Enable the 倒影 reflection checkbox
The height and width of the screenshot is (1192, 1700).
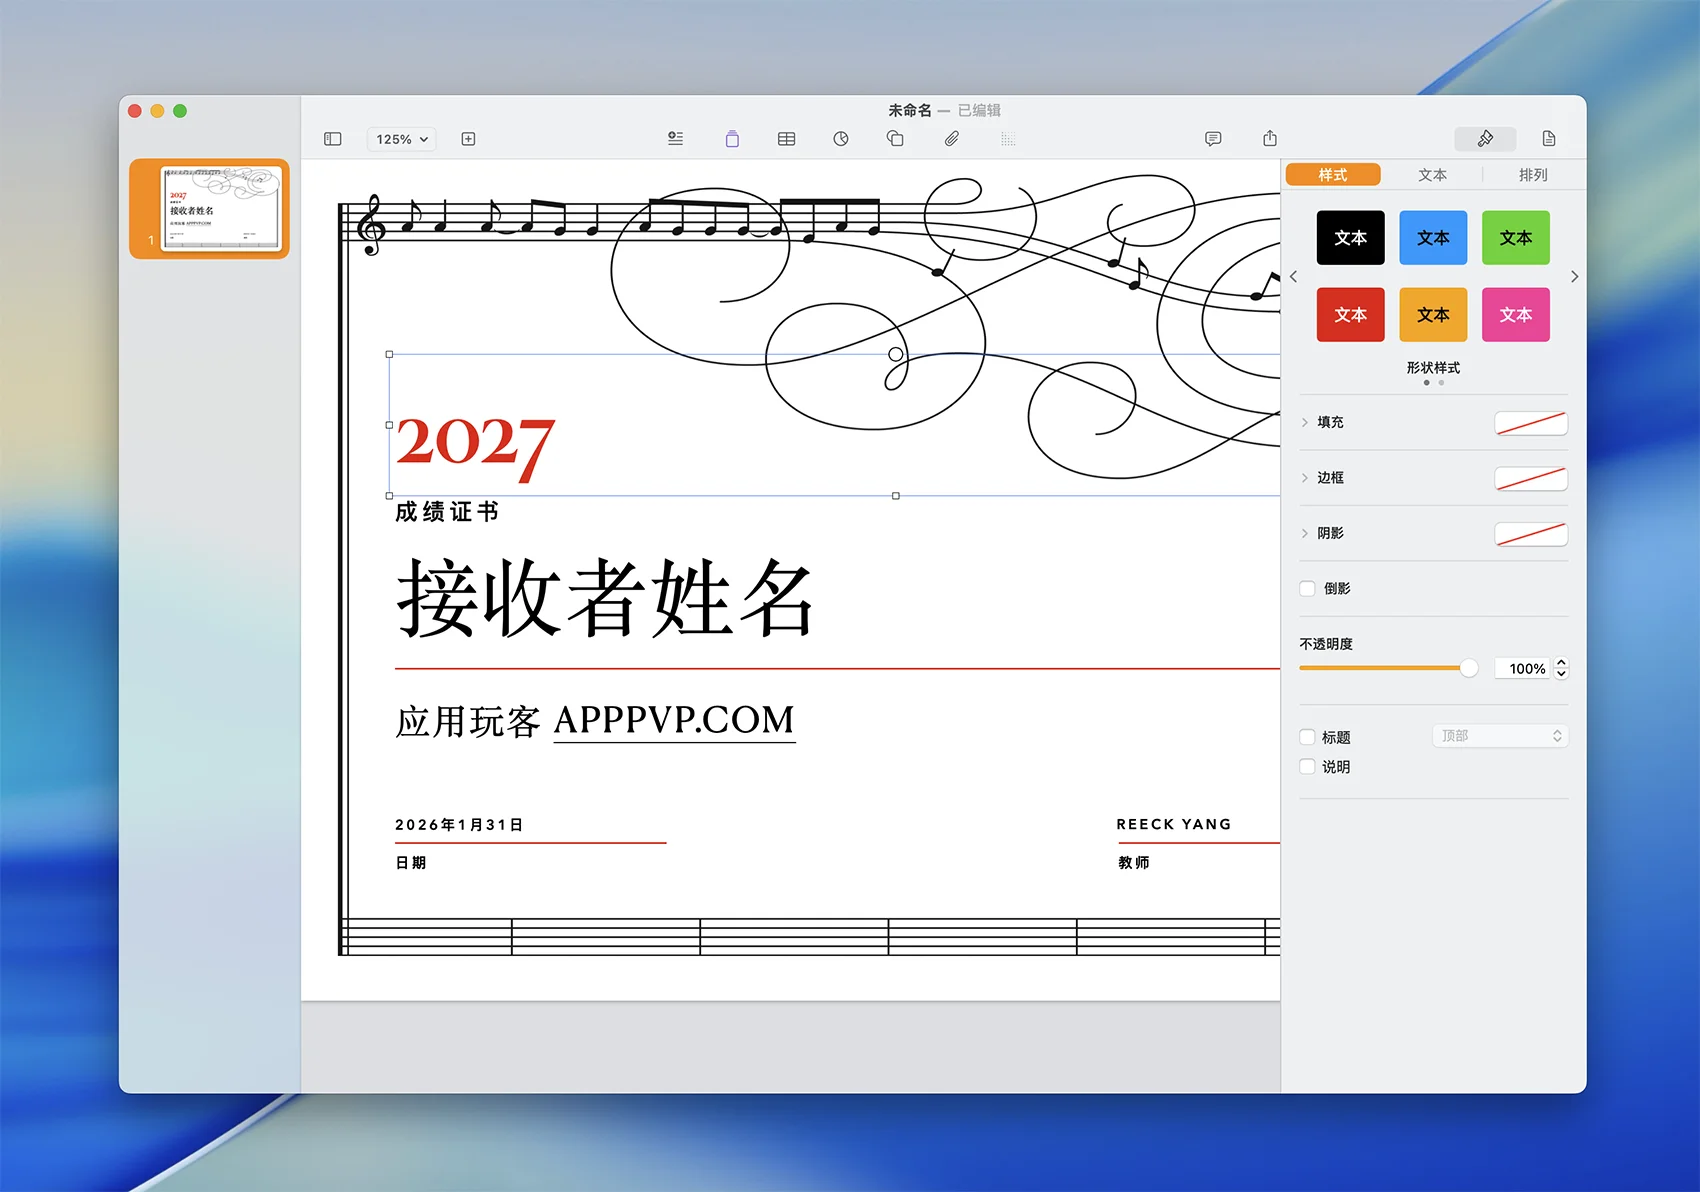pyautogui.click(x=1307, y=589)
